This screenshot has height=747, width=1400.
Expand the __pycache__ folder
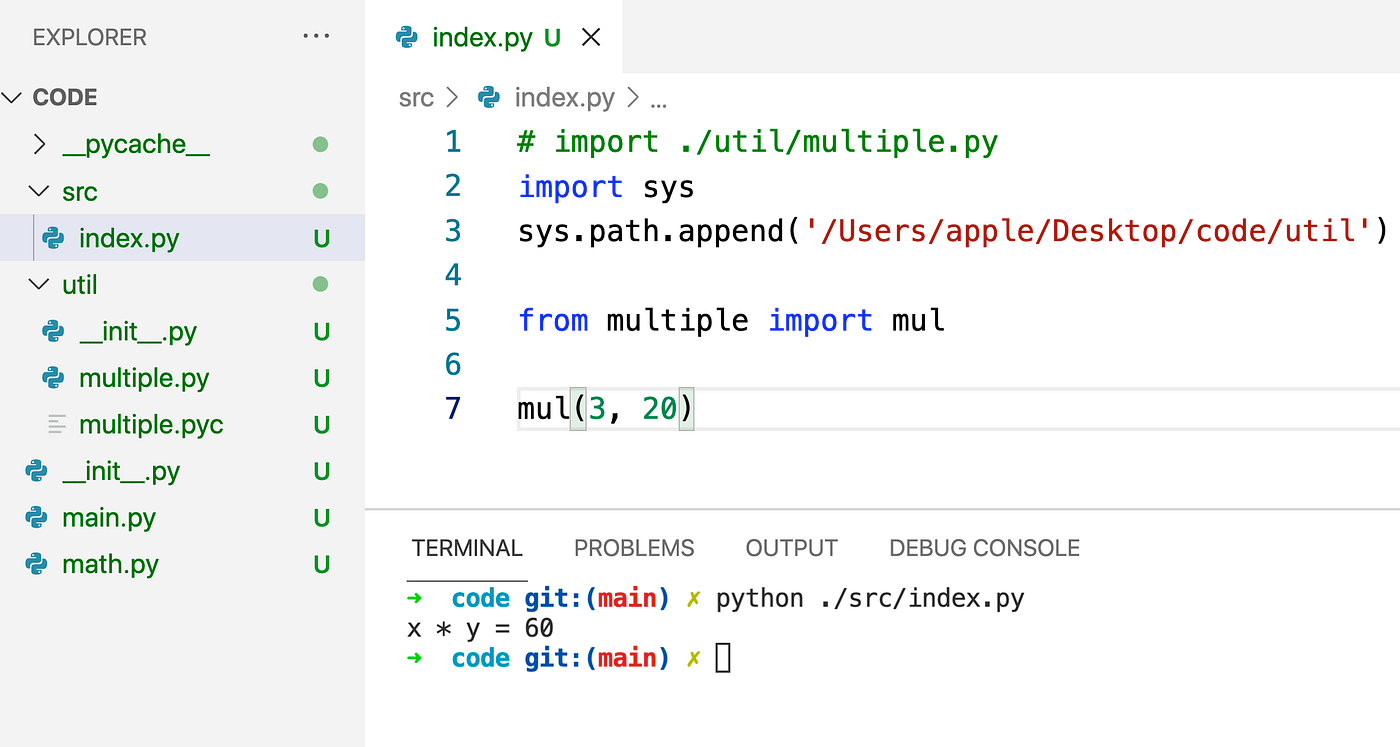tap(40, 144)
